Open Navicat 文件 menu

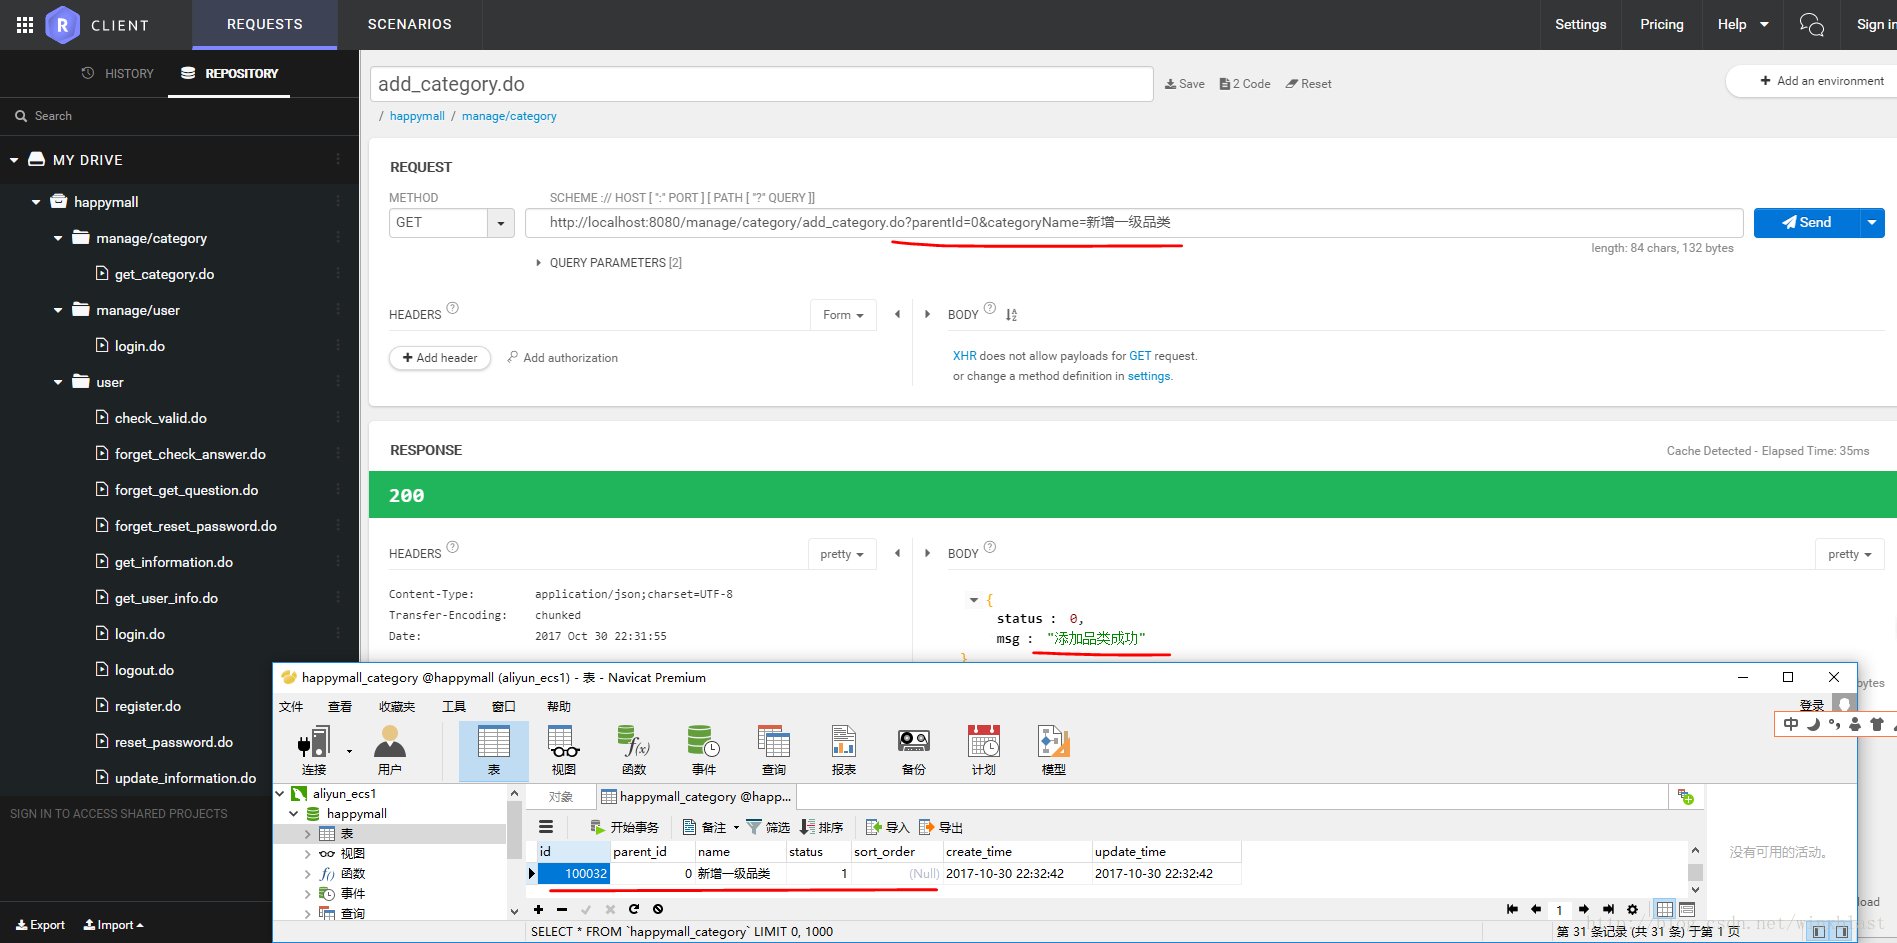(x=291, y=707)
